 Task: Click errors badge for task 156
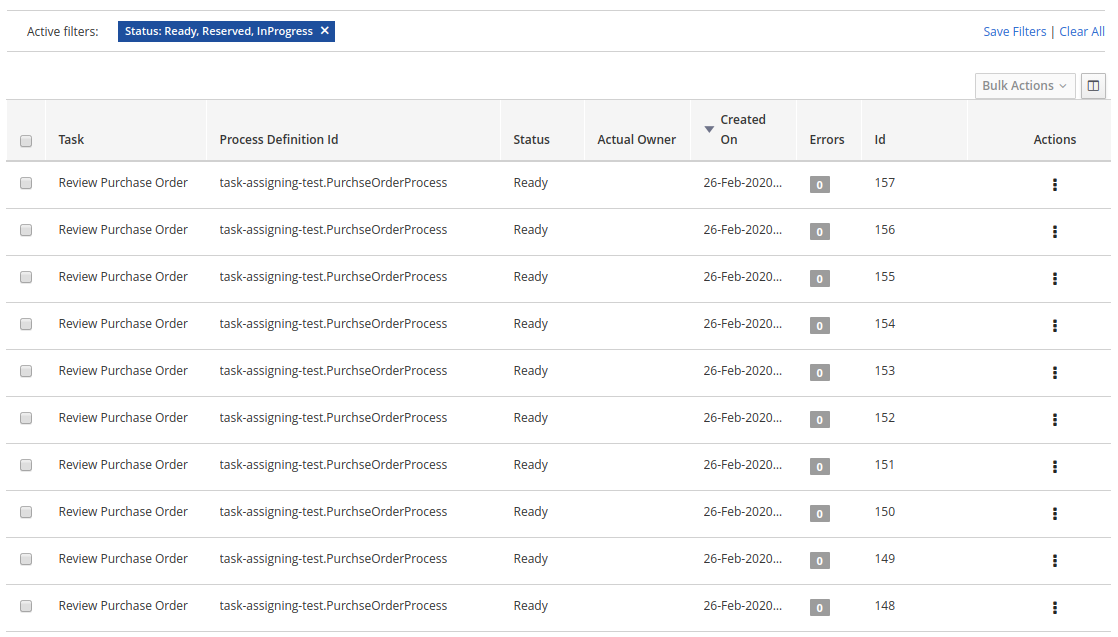pos(819,232)
